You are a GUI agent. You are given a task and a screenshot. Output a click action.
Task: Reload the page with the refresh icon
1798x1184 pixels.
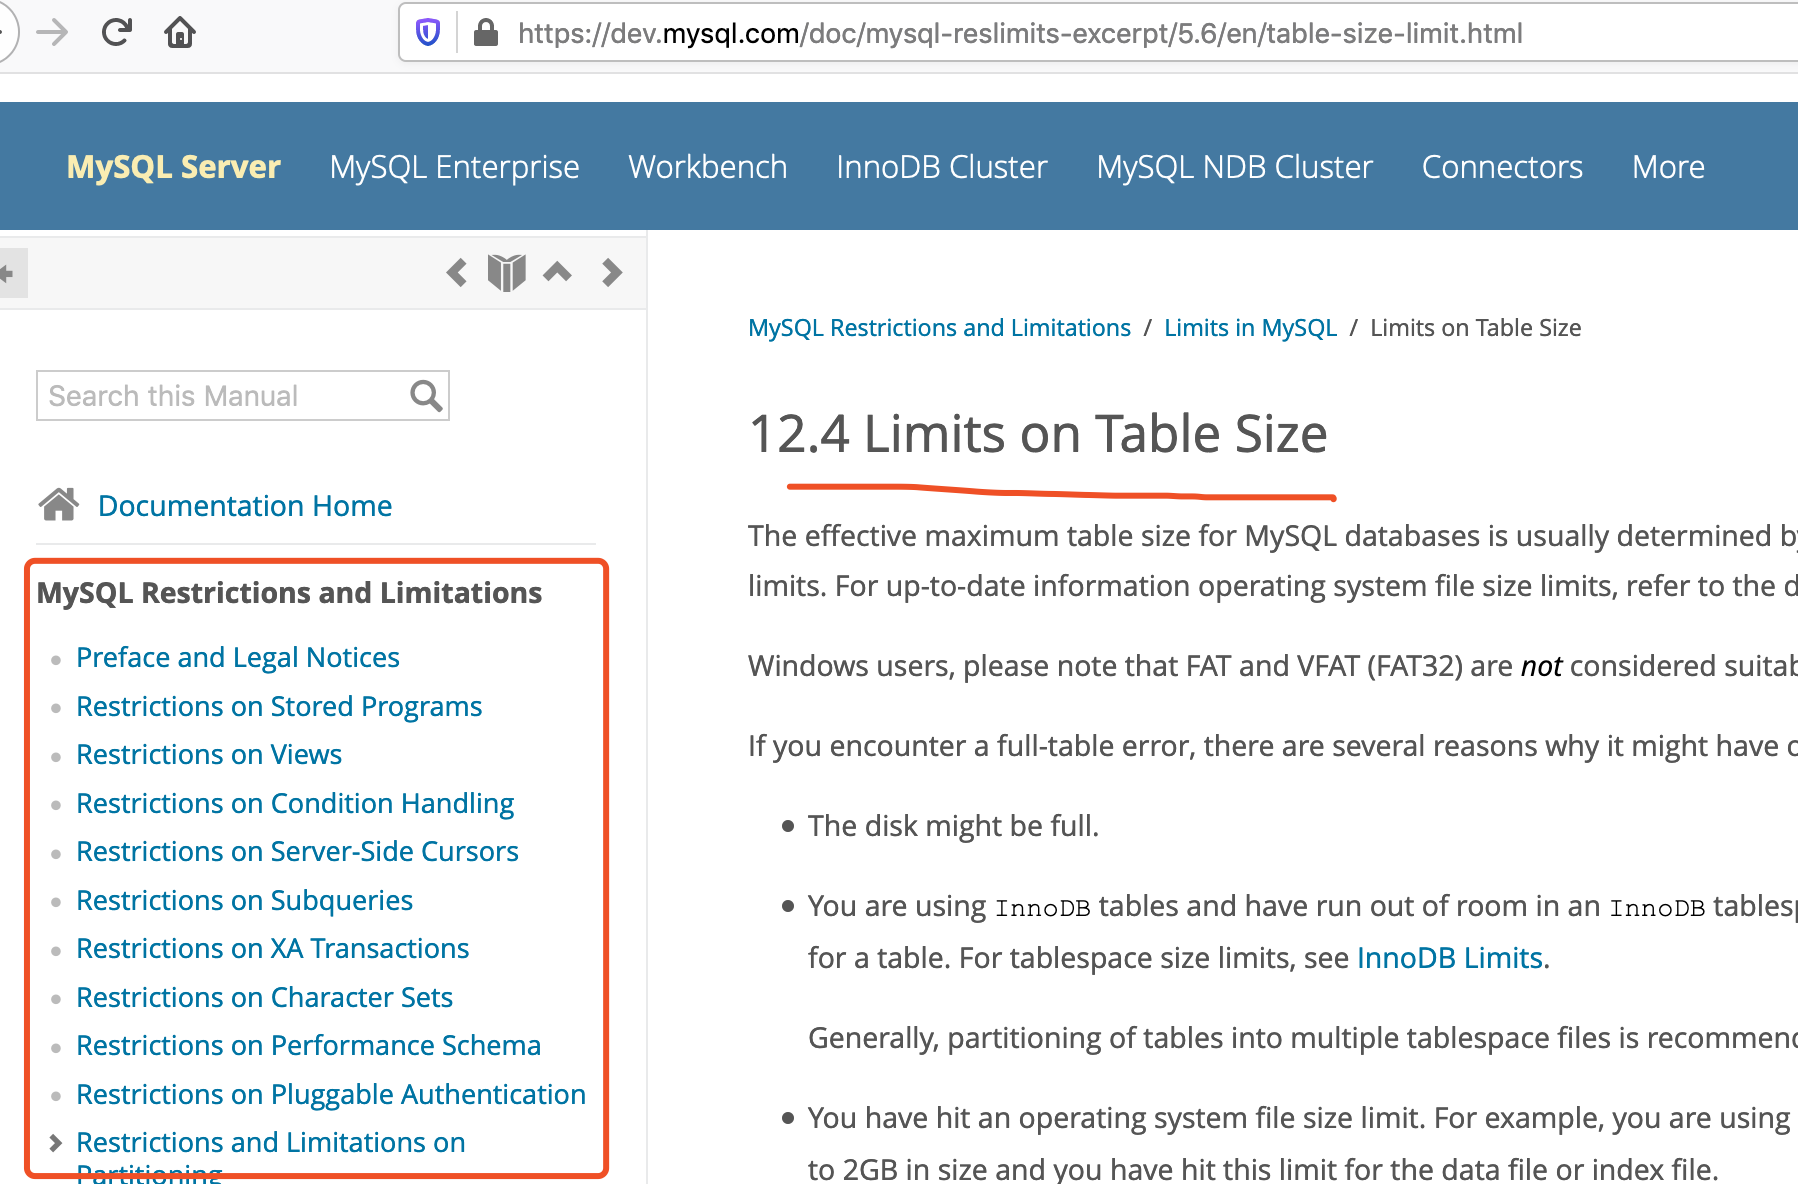pos(117,33)
